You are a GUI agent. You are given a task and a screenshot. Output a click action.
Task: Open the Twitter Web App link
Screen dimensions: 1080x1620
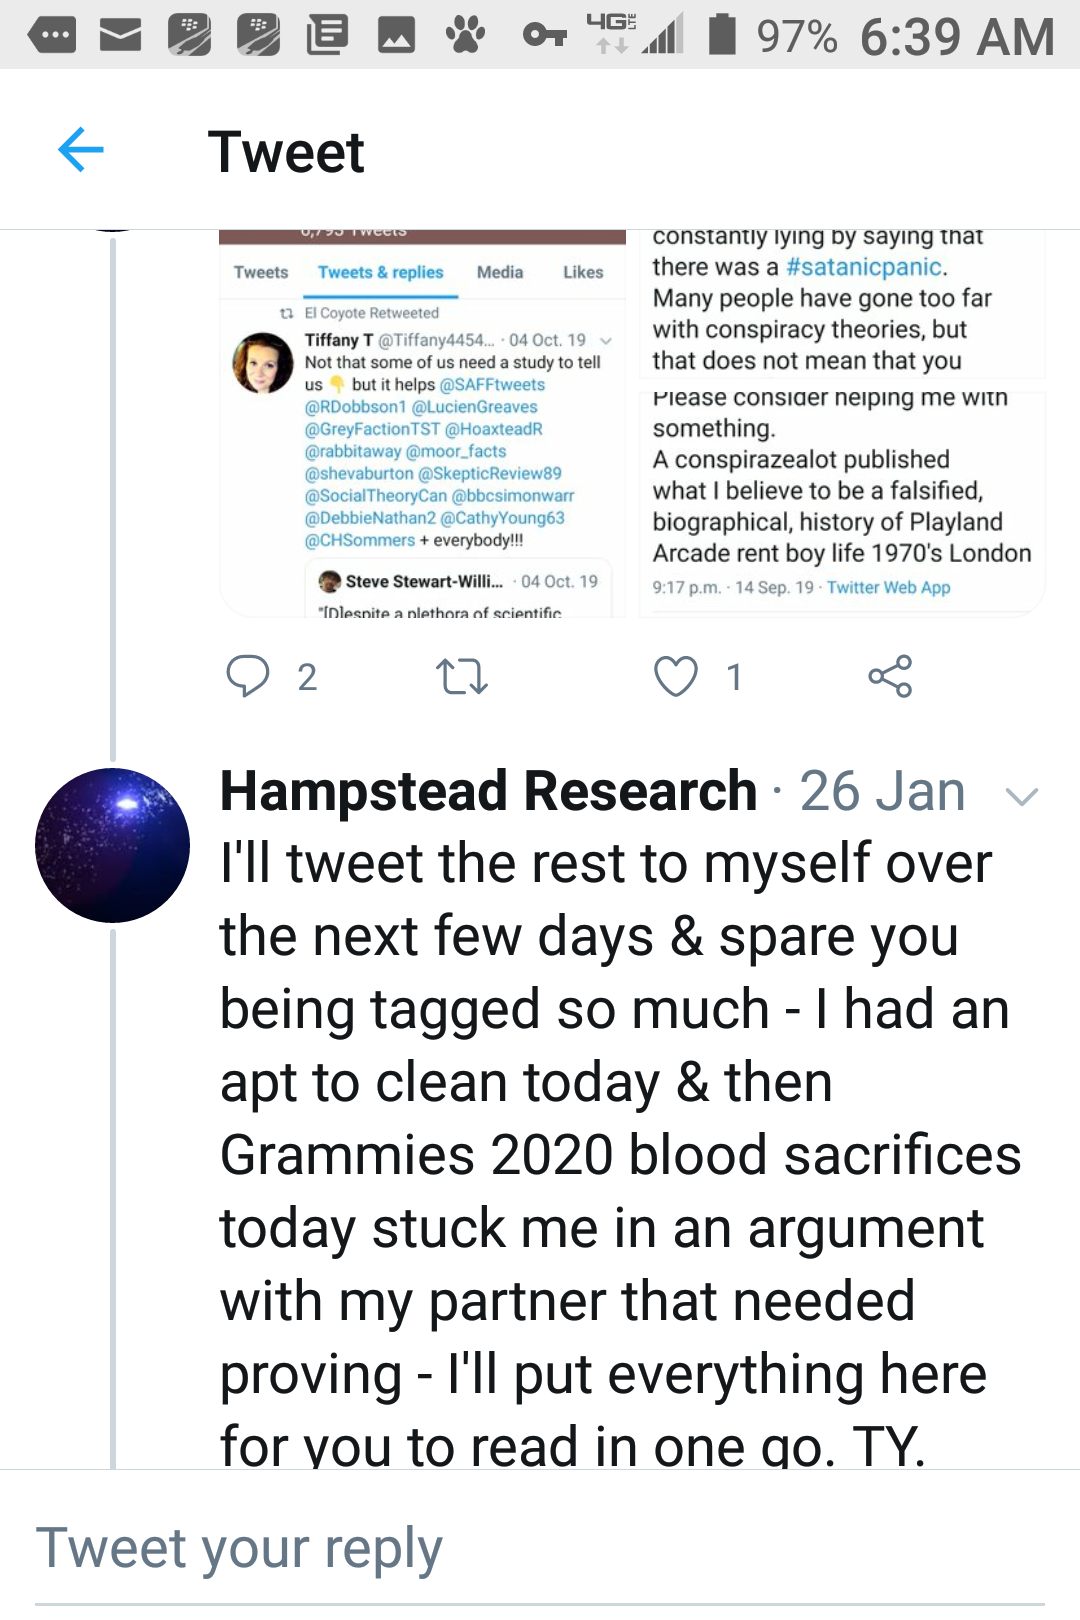tap(888, 587)
